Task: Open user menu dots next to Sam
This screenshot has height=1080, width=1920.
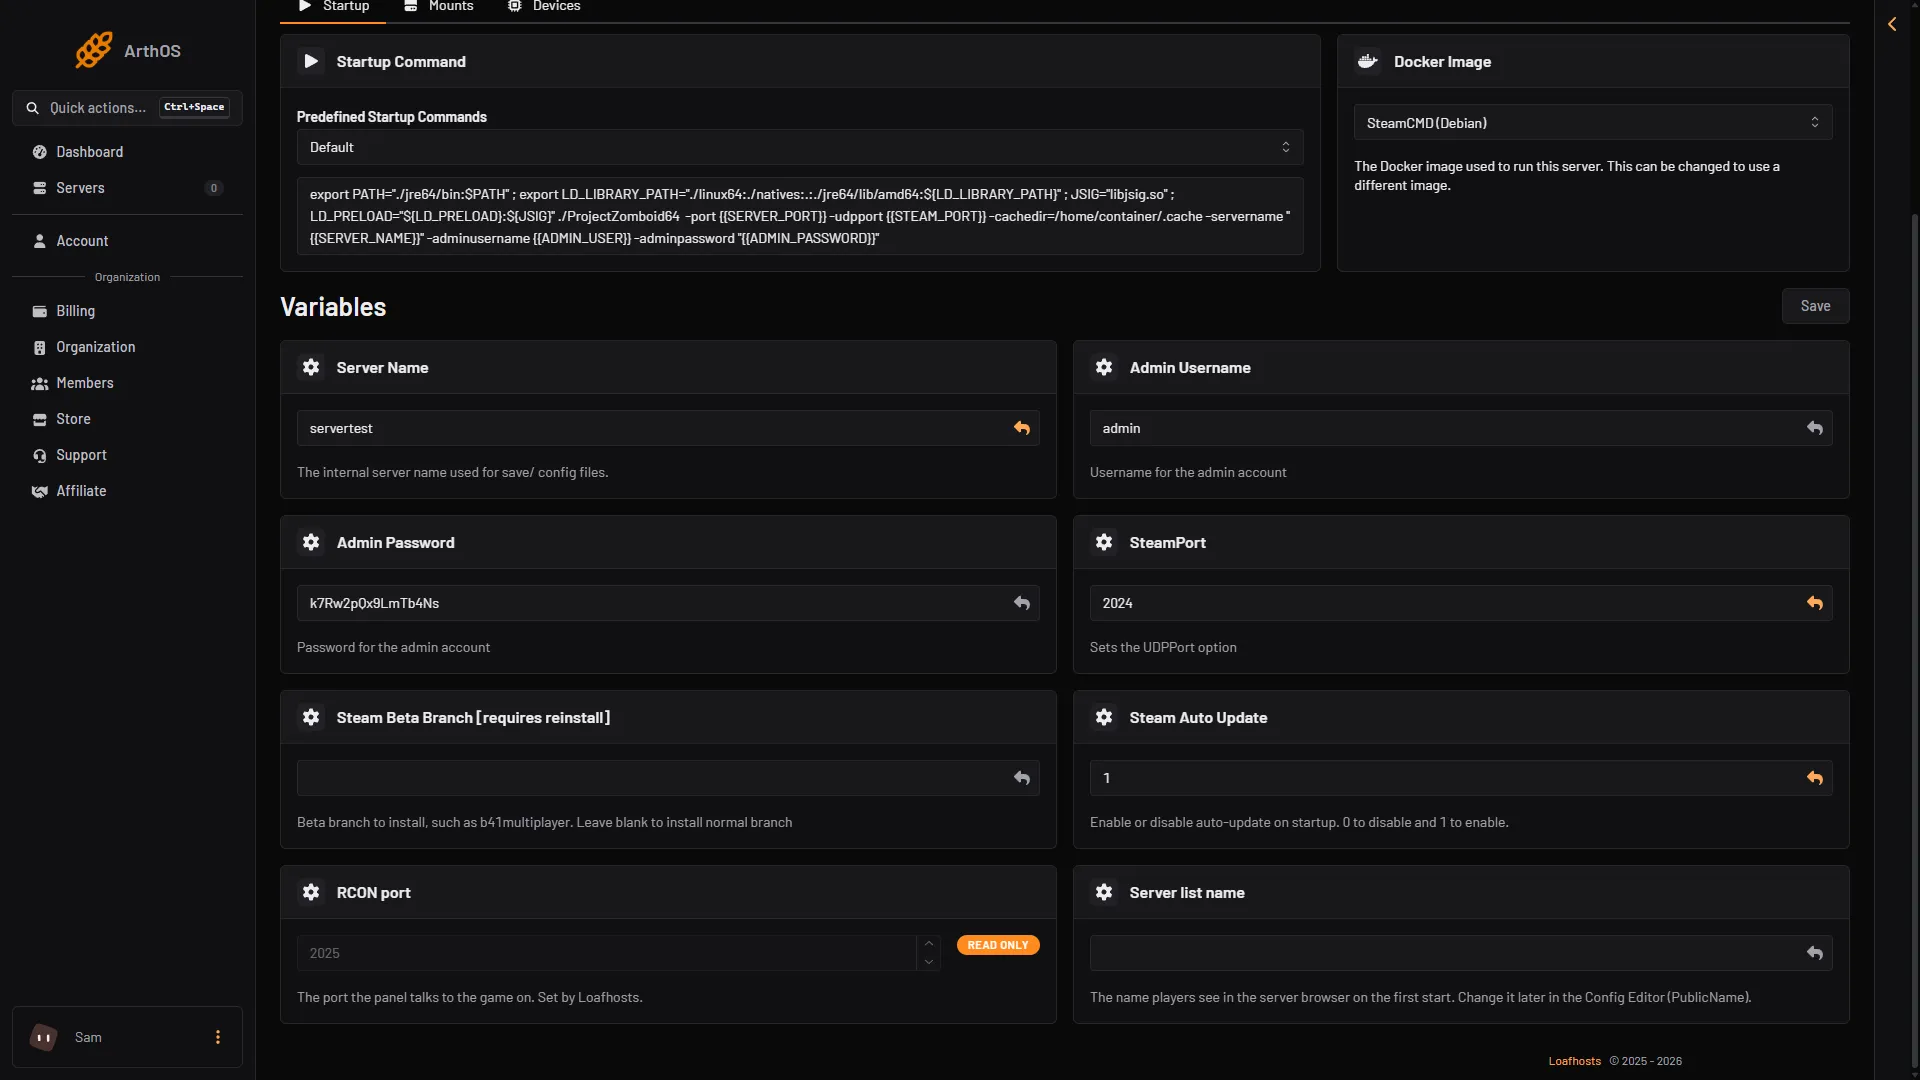Action: coord(217,1037)
